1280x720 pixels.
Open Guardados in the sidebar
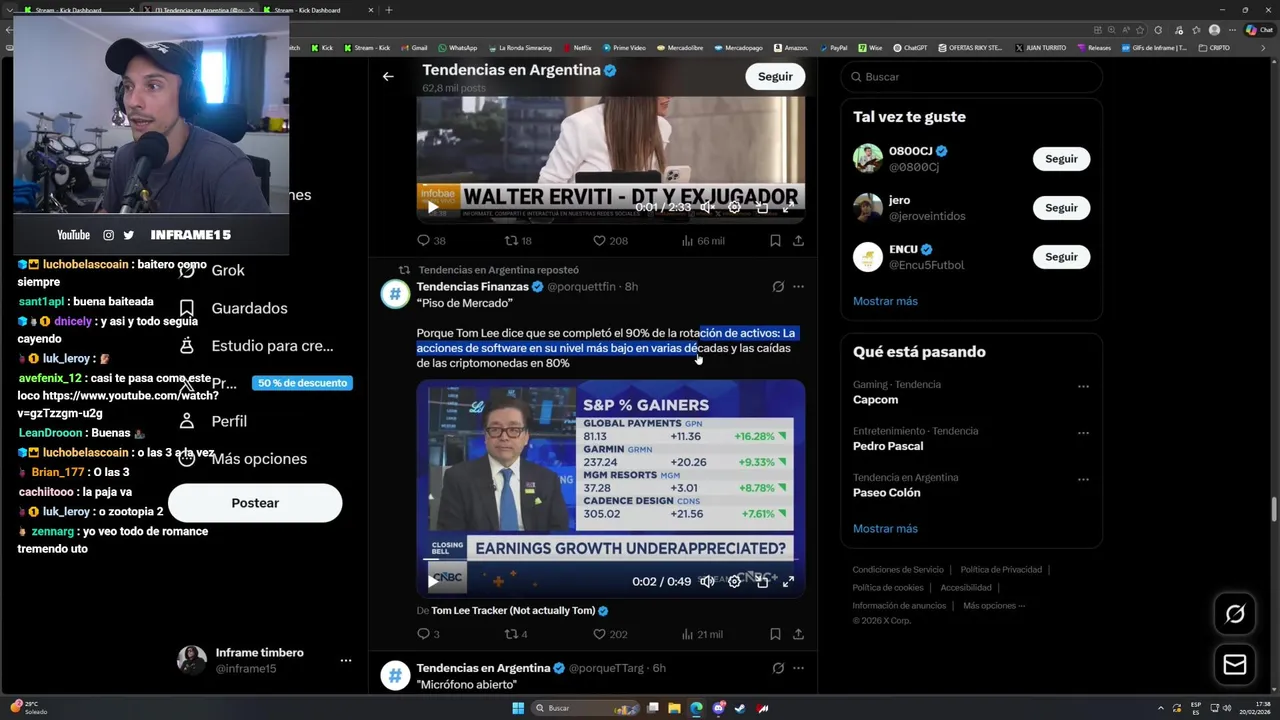coord(232,308)
